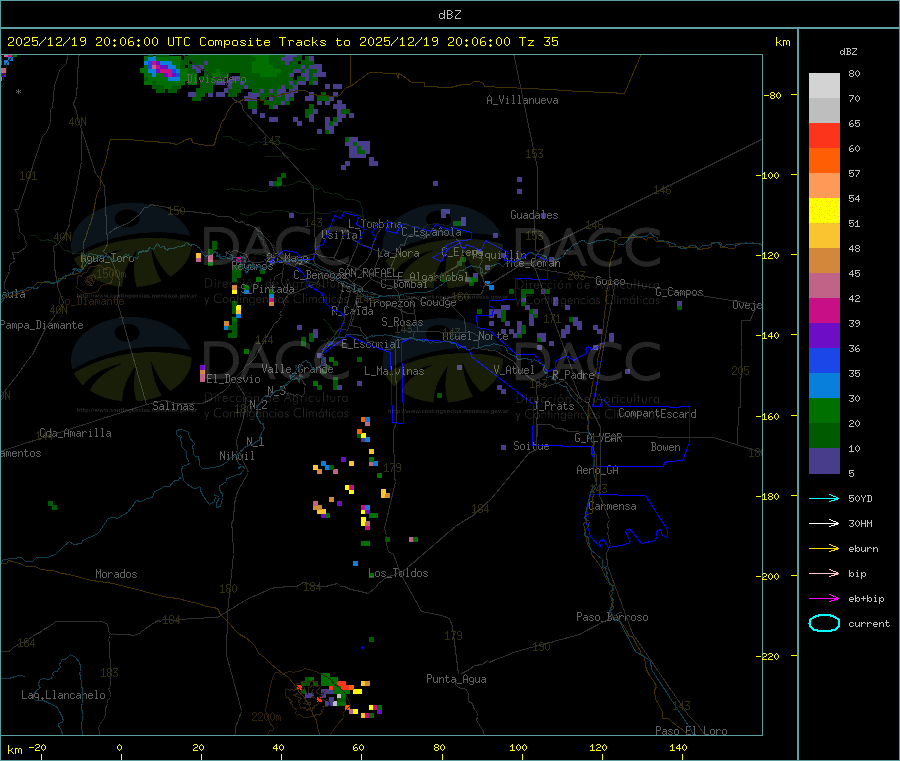Pick the blue swatch between 36 and 35
Image resolution: width=900 pixels, height=761 pixels.
[824, 360]
